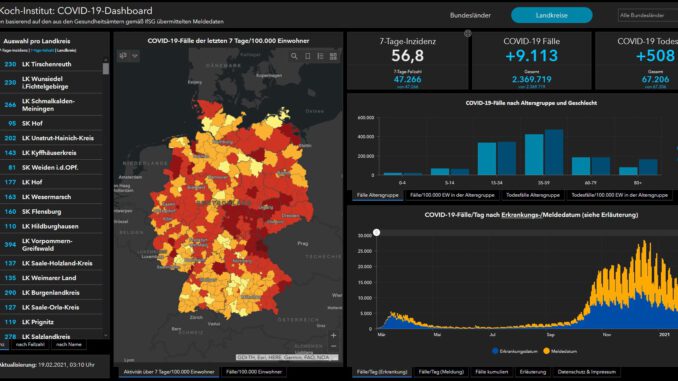
Task: Sort the list nach Name
Action: pyautogui.click(x=69, y=345)
